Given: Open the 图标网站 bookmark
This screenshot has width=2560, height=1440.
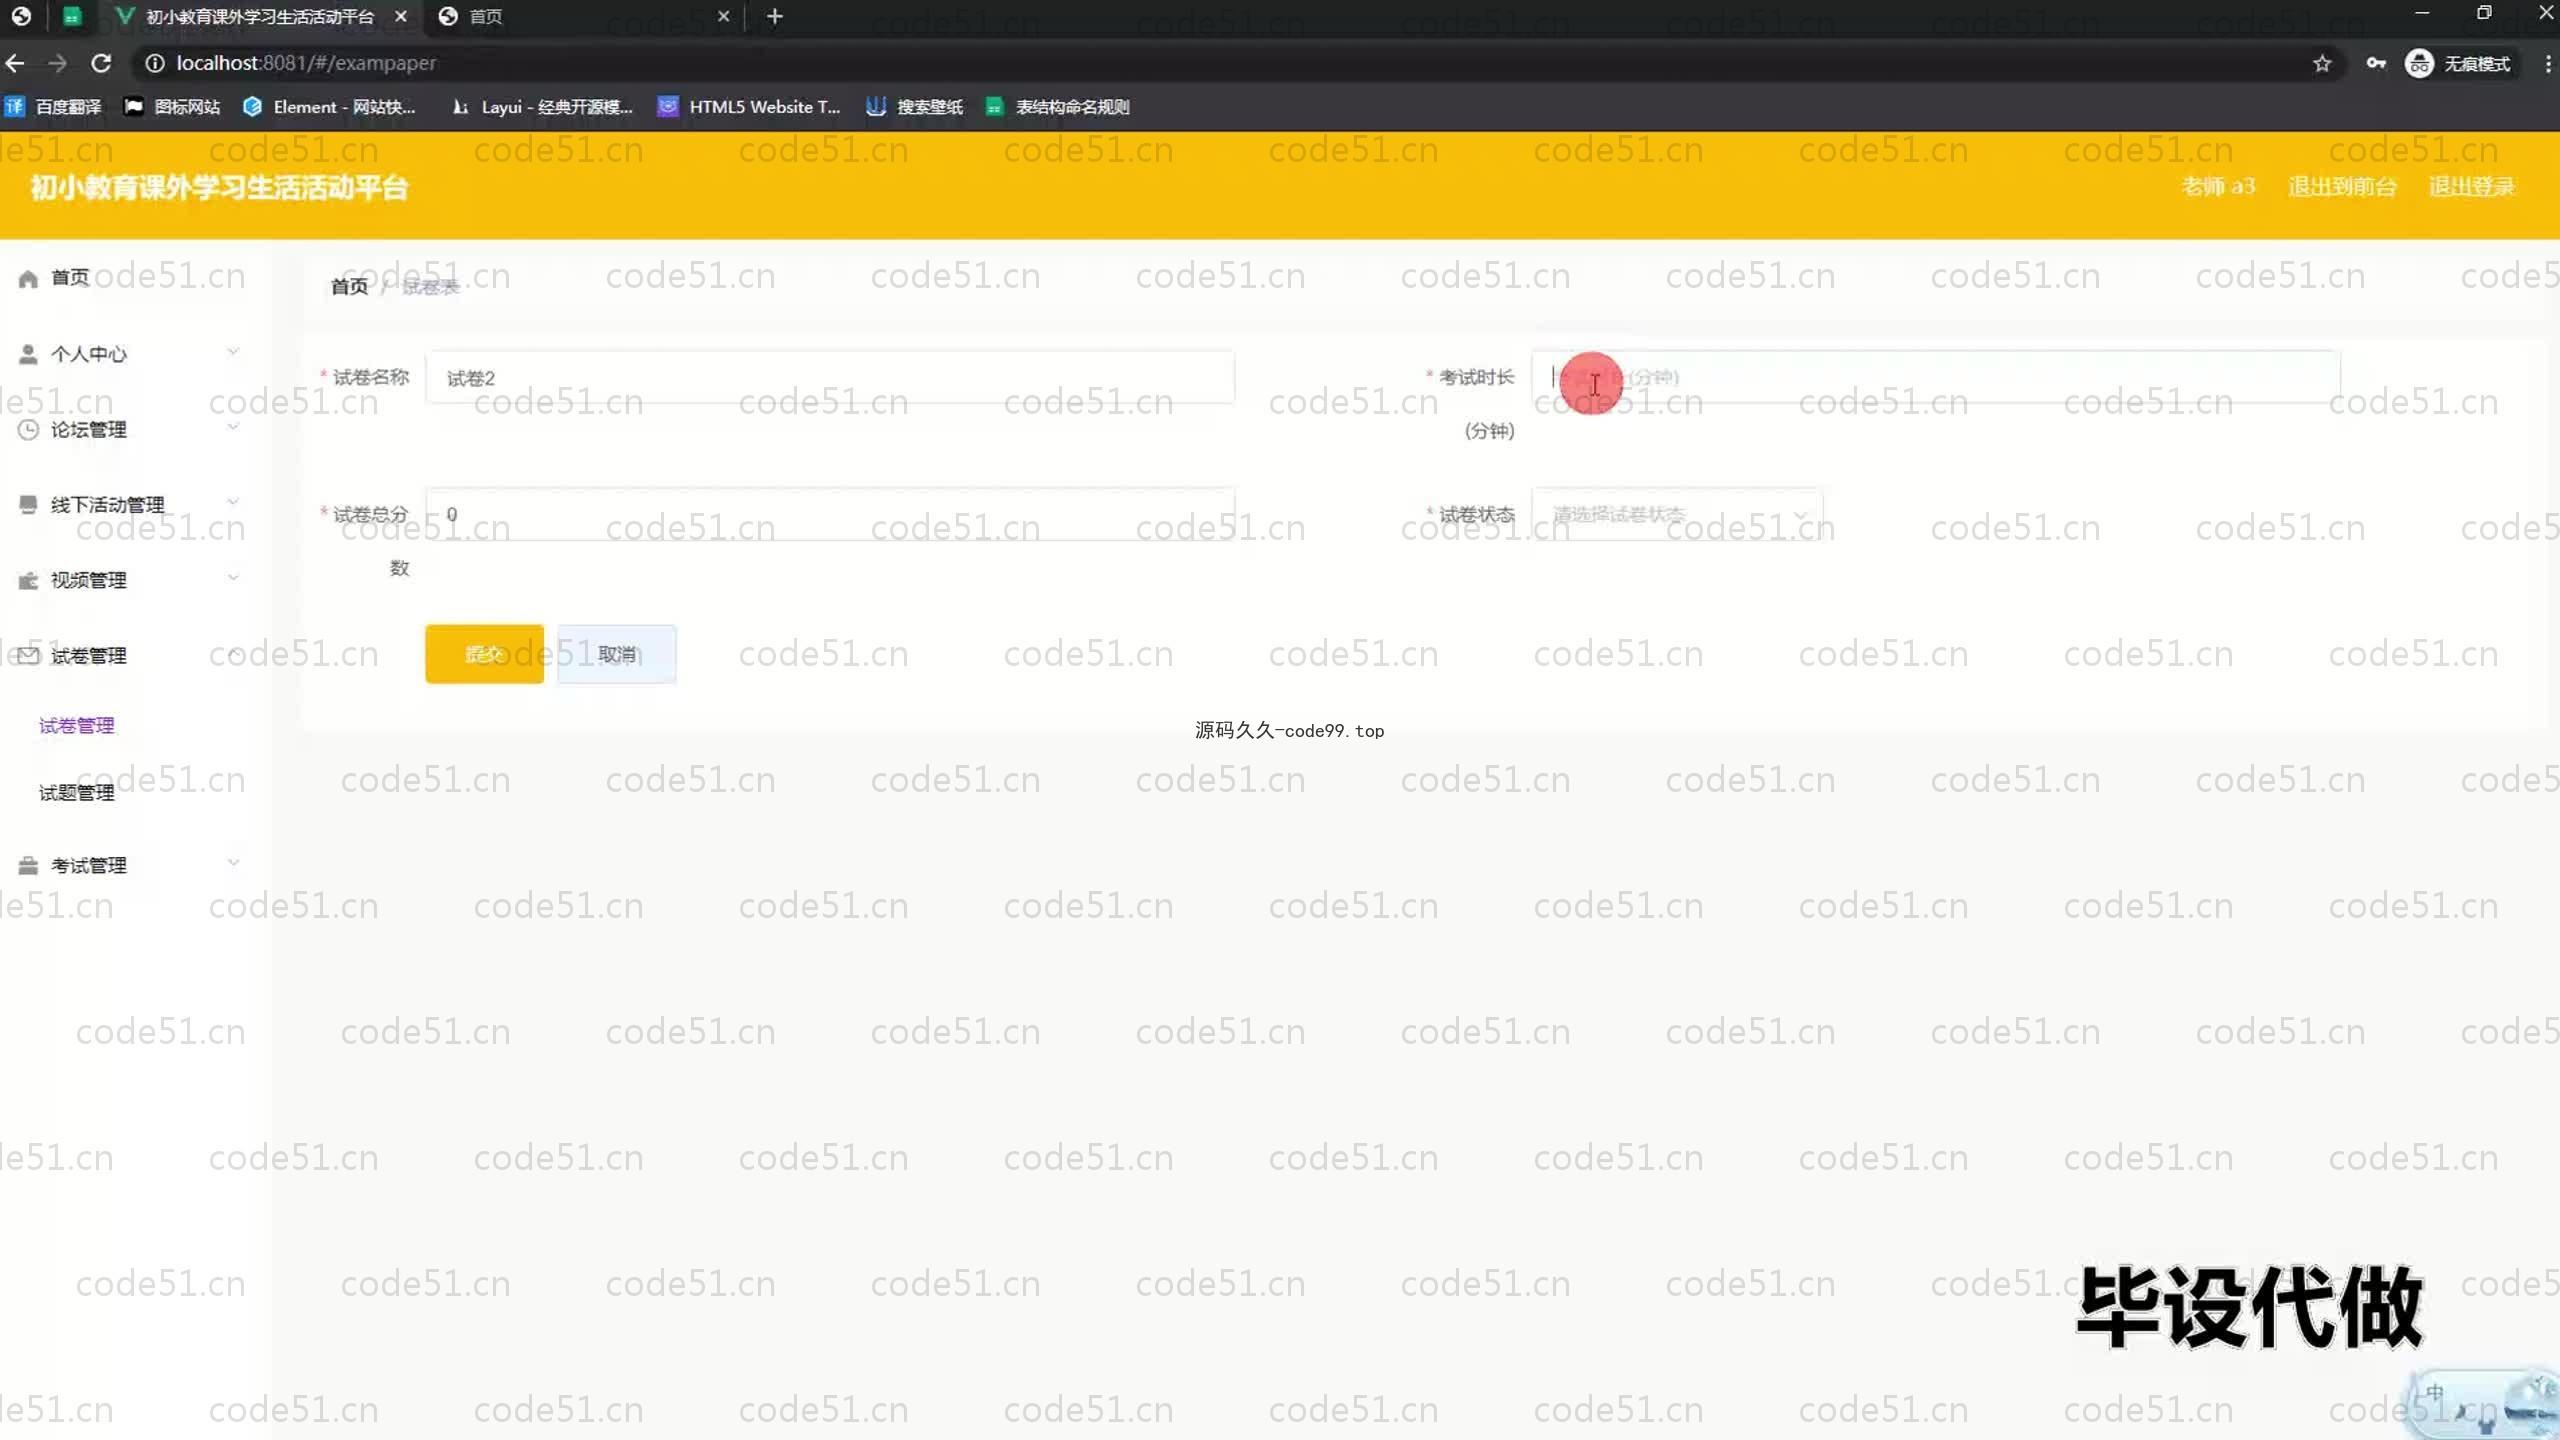Looking at the screenshot, I should coord(172,107).
